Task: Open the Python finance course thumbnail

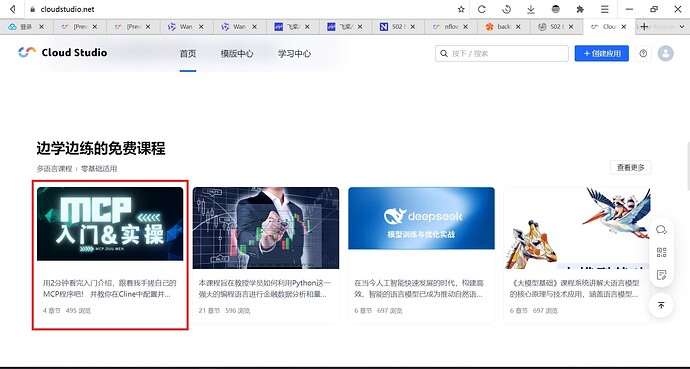Action: (266, 228)
